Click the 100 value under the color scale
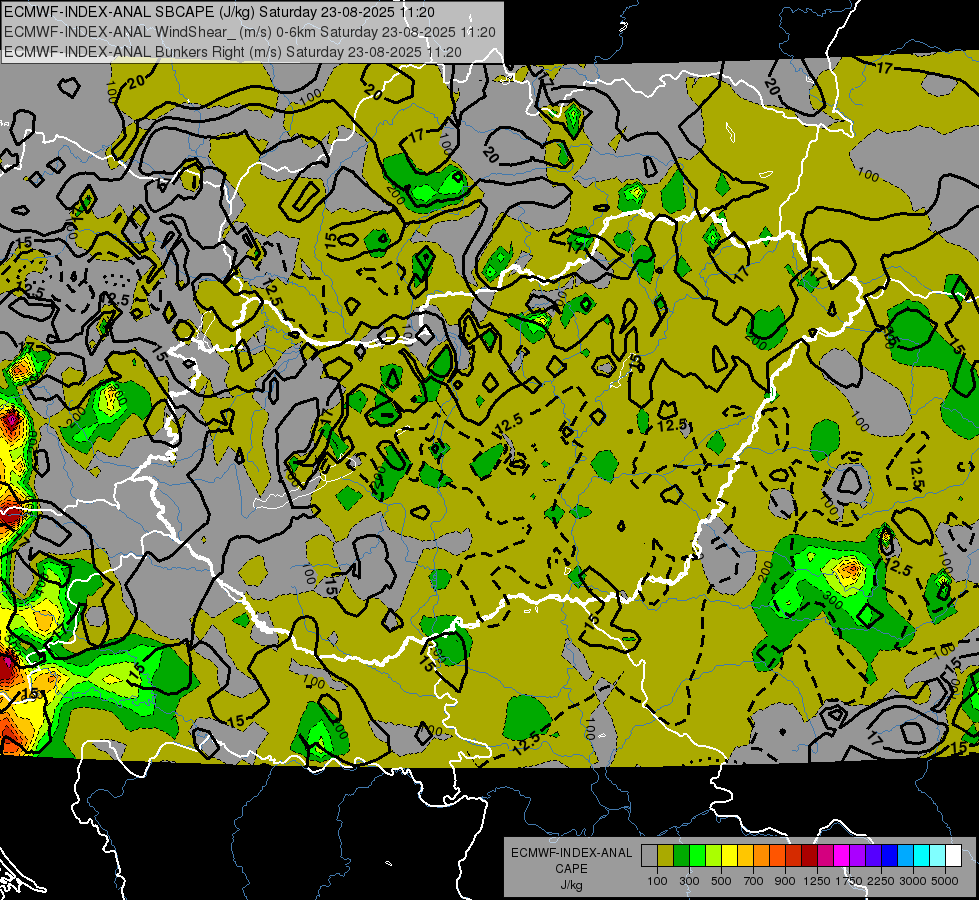Screen dimensions: 979x900 (657, 881)
